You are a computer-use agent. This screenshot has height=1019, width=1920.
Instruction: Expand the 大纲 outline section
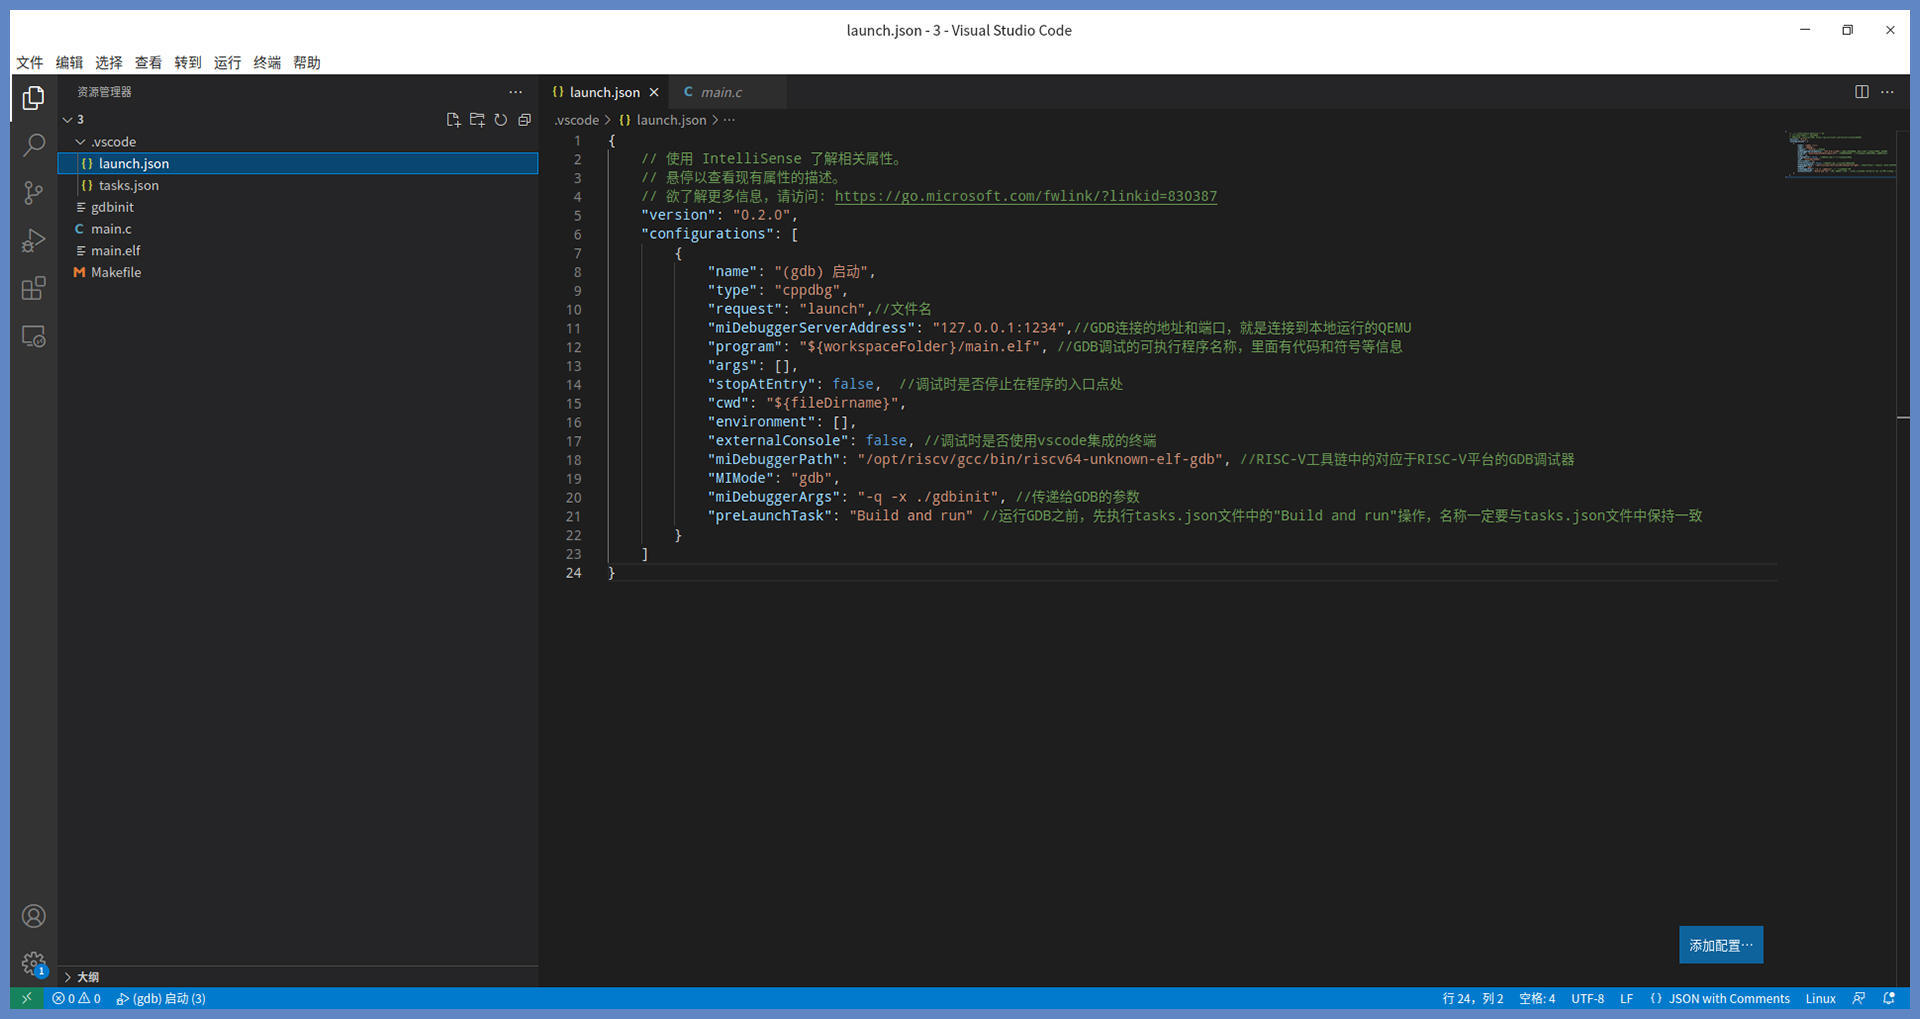click(x=88, y=977)
